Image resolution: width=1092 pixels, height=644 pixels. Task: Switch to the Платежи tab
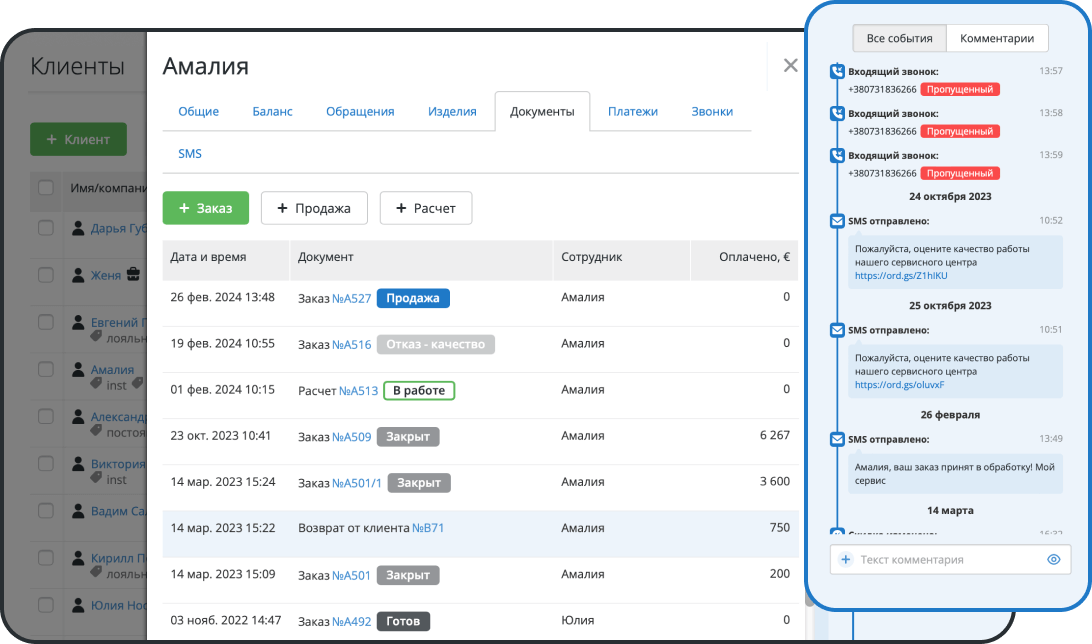coord(632,112)
